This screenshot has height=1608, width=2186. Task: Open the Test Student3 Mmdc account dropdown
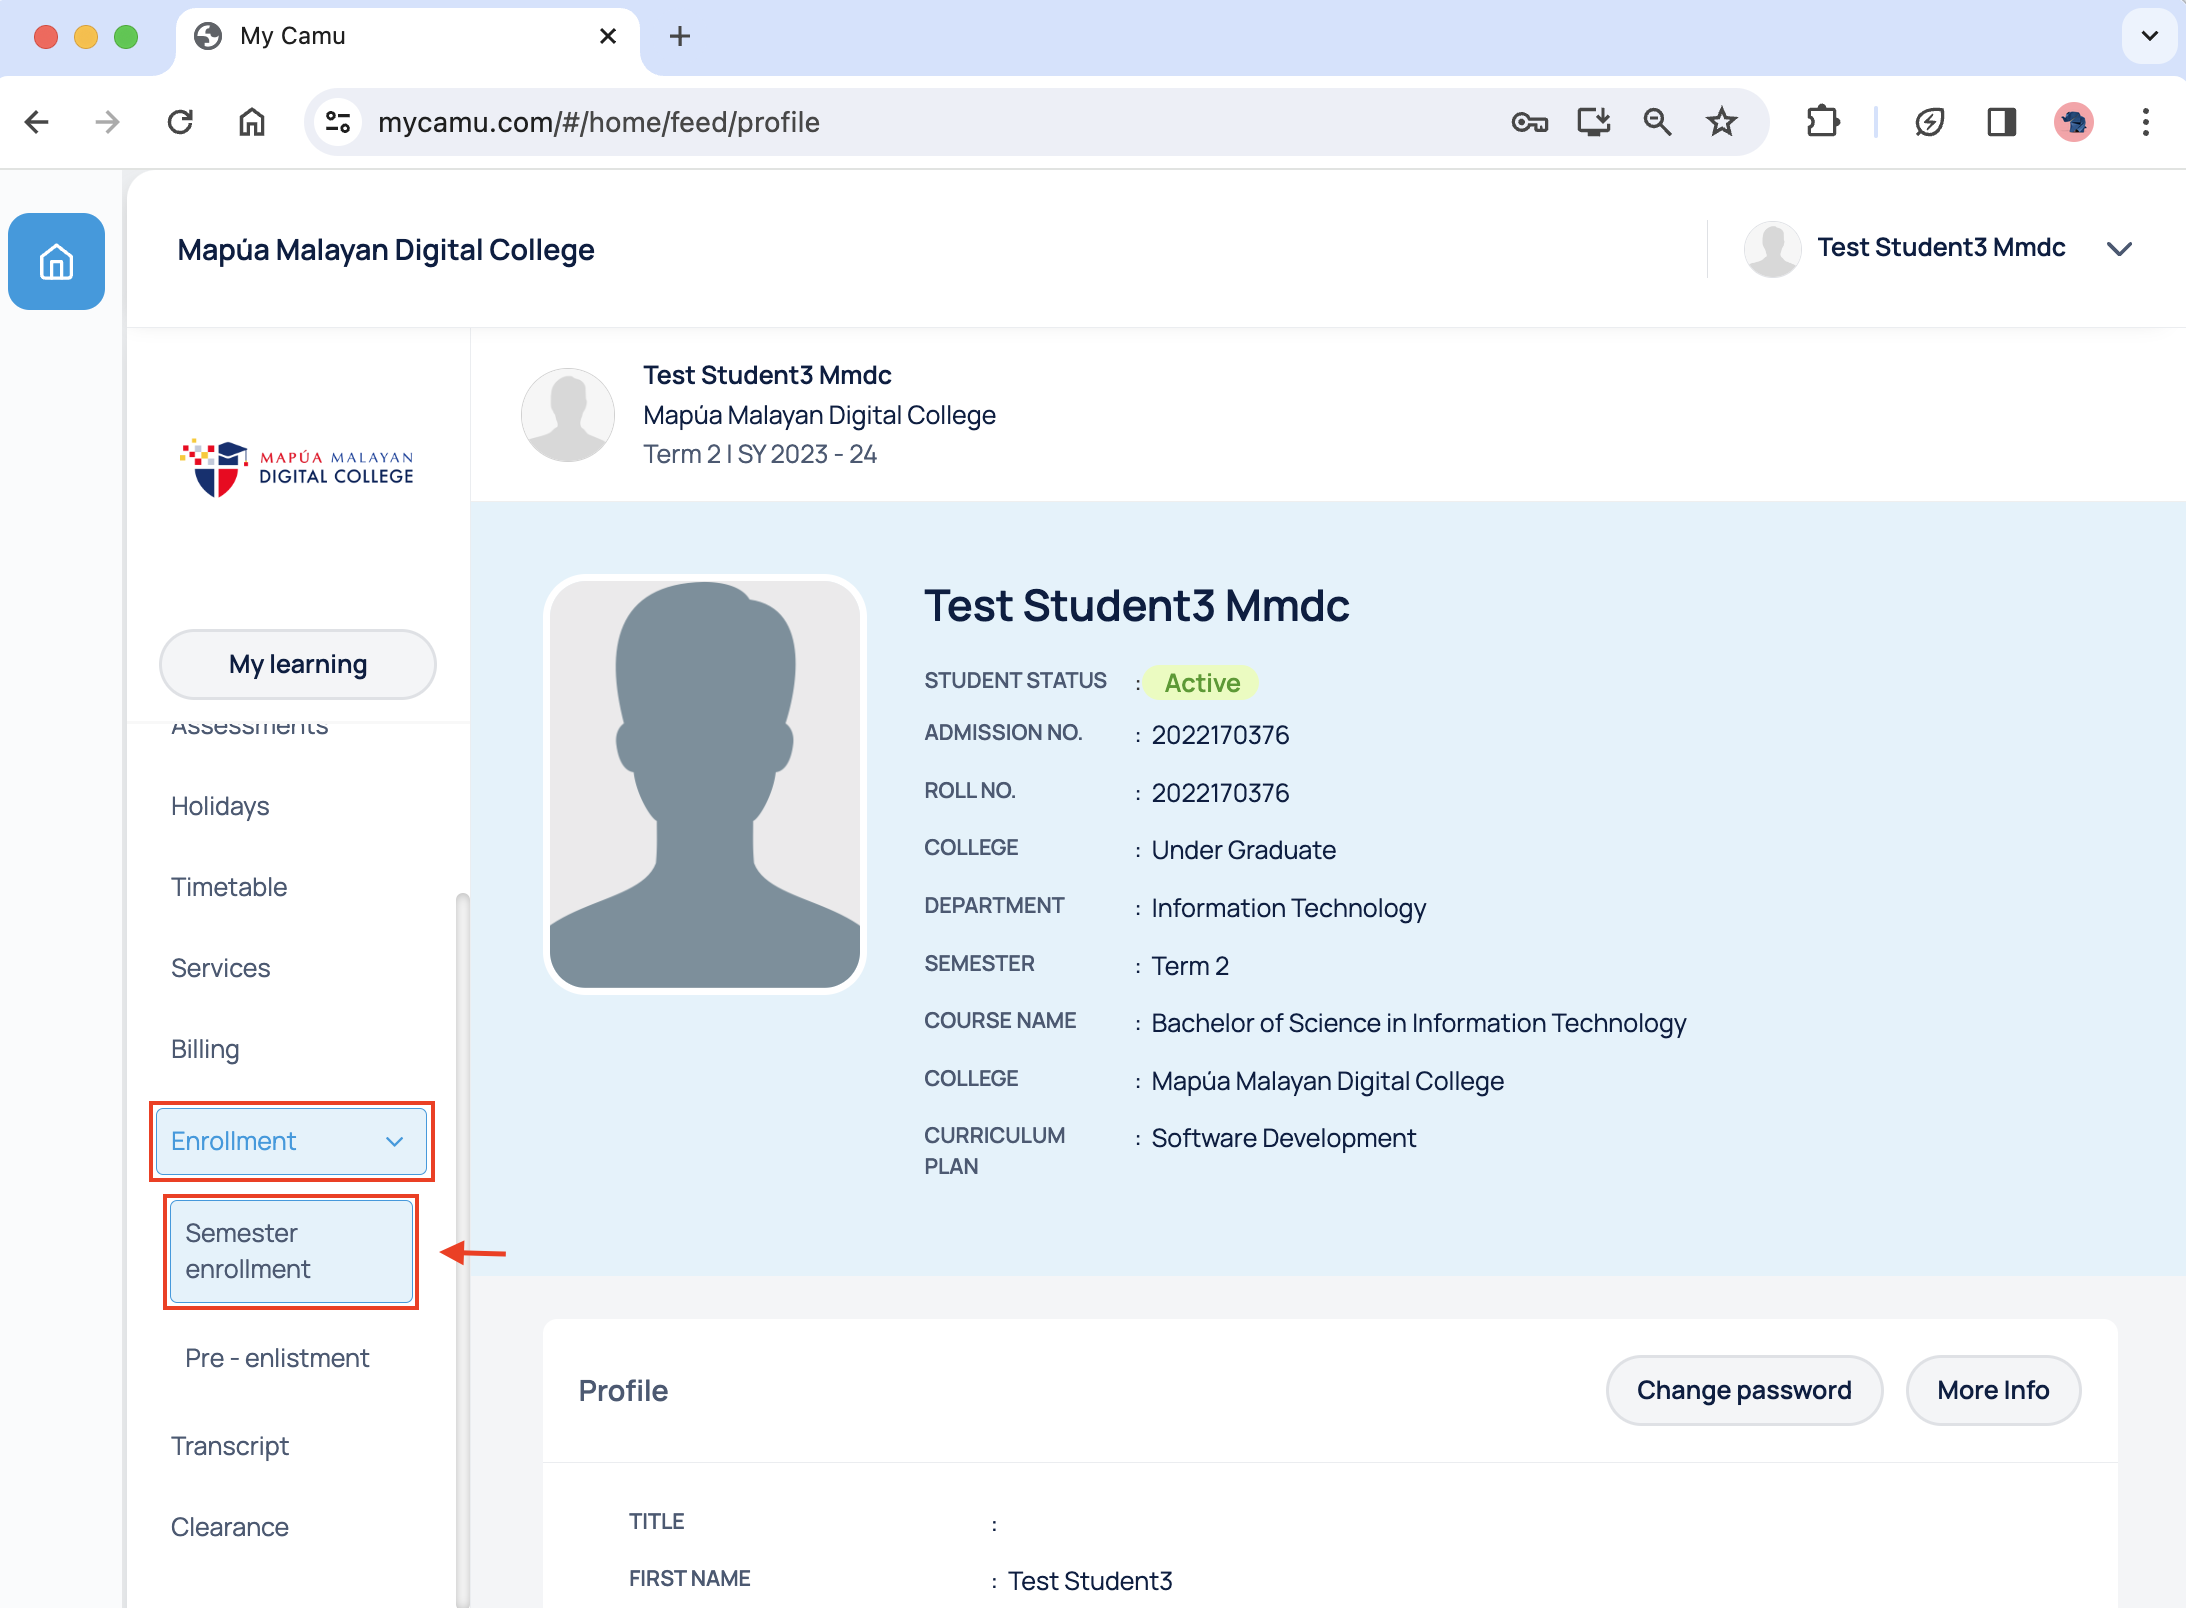(2119, 249)
